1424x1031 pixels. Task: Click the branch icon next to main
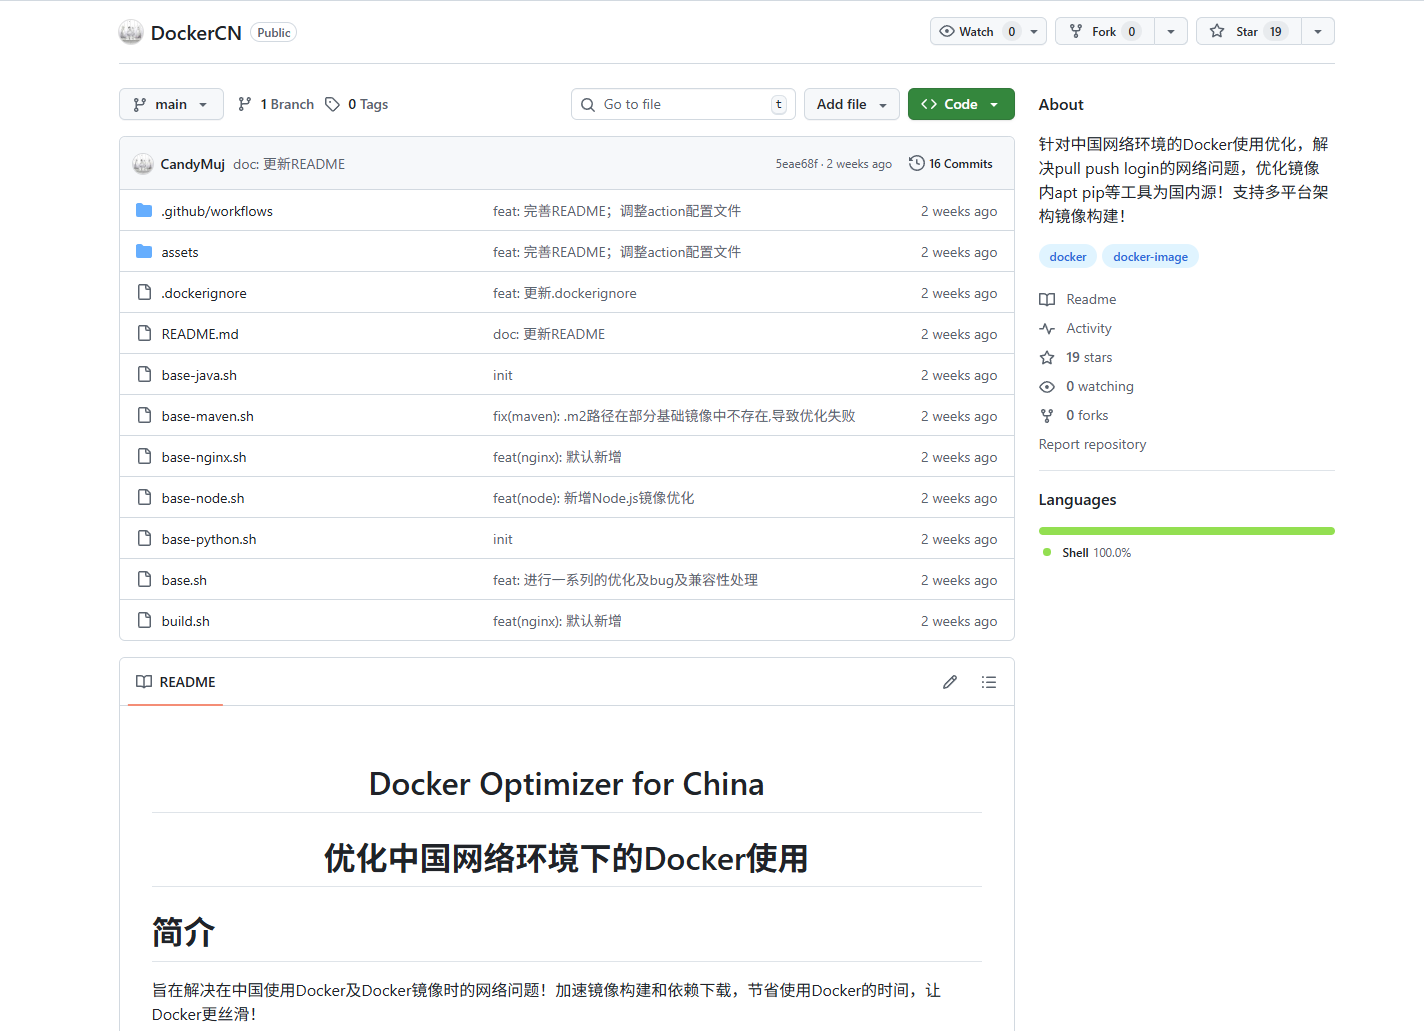point(246,103)
